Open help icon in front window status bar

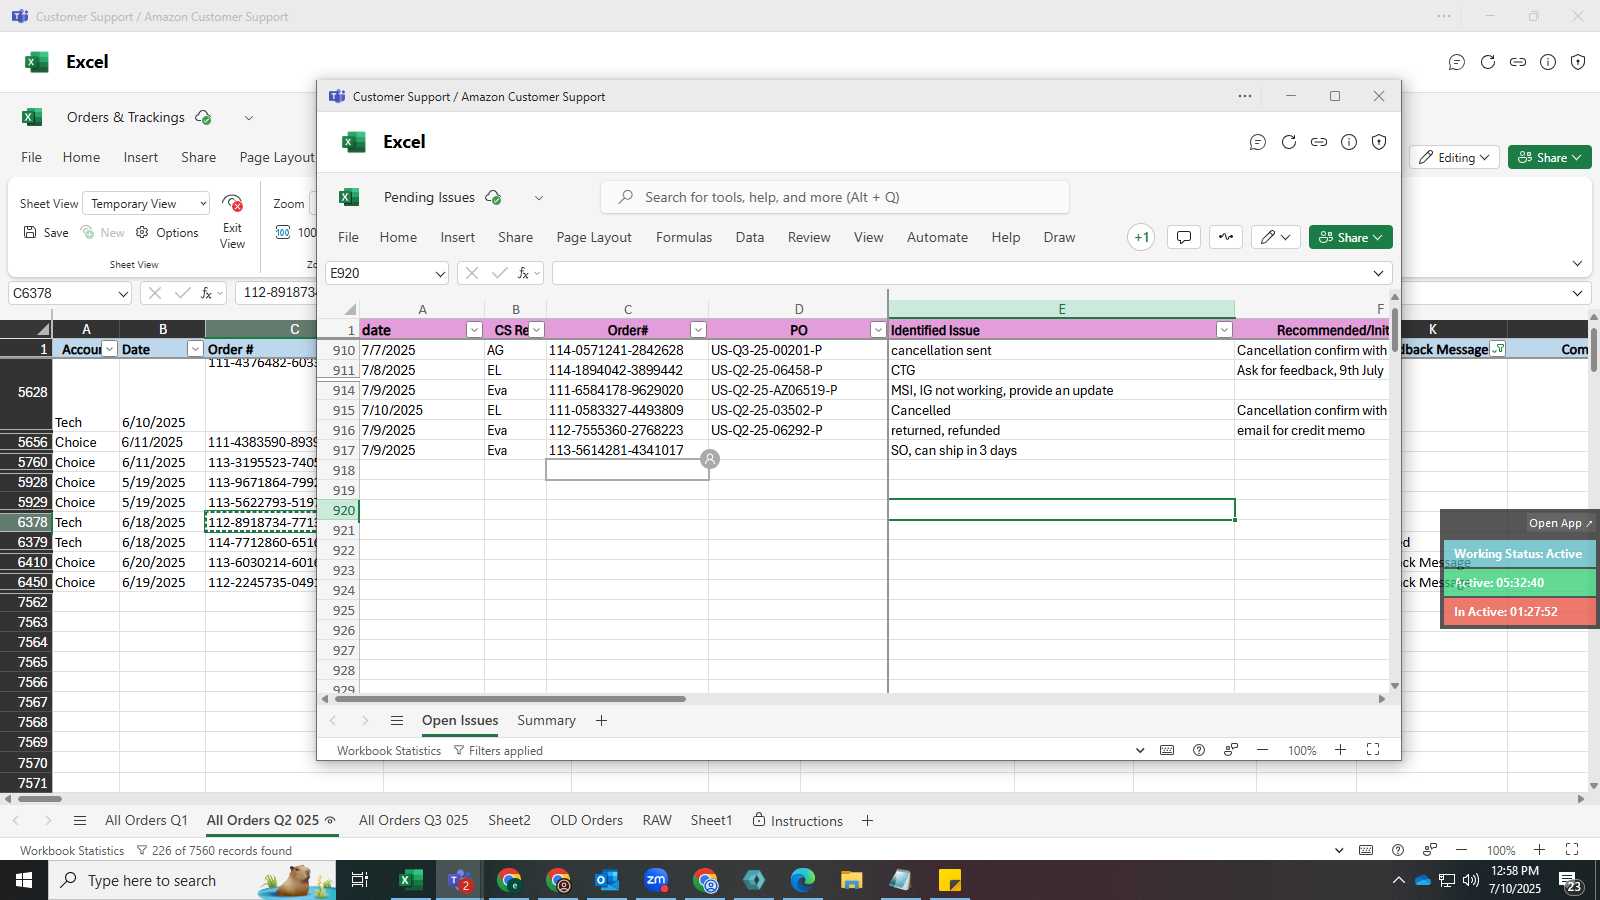[1199, 750]
